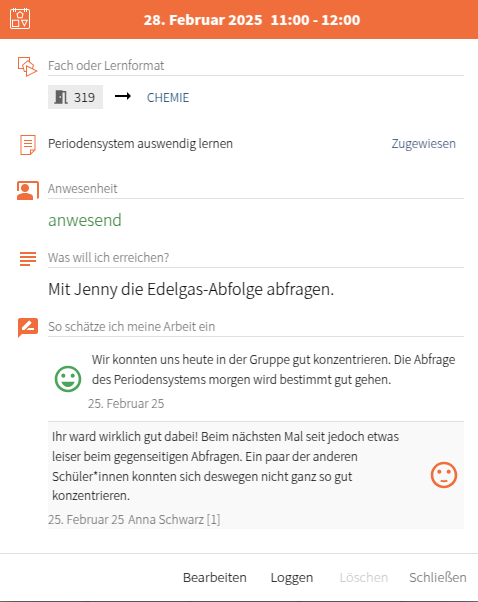Screen dimensions: 478x602
Task: Click the orange neutral smiley face
Action: coord(444,475)
